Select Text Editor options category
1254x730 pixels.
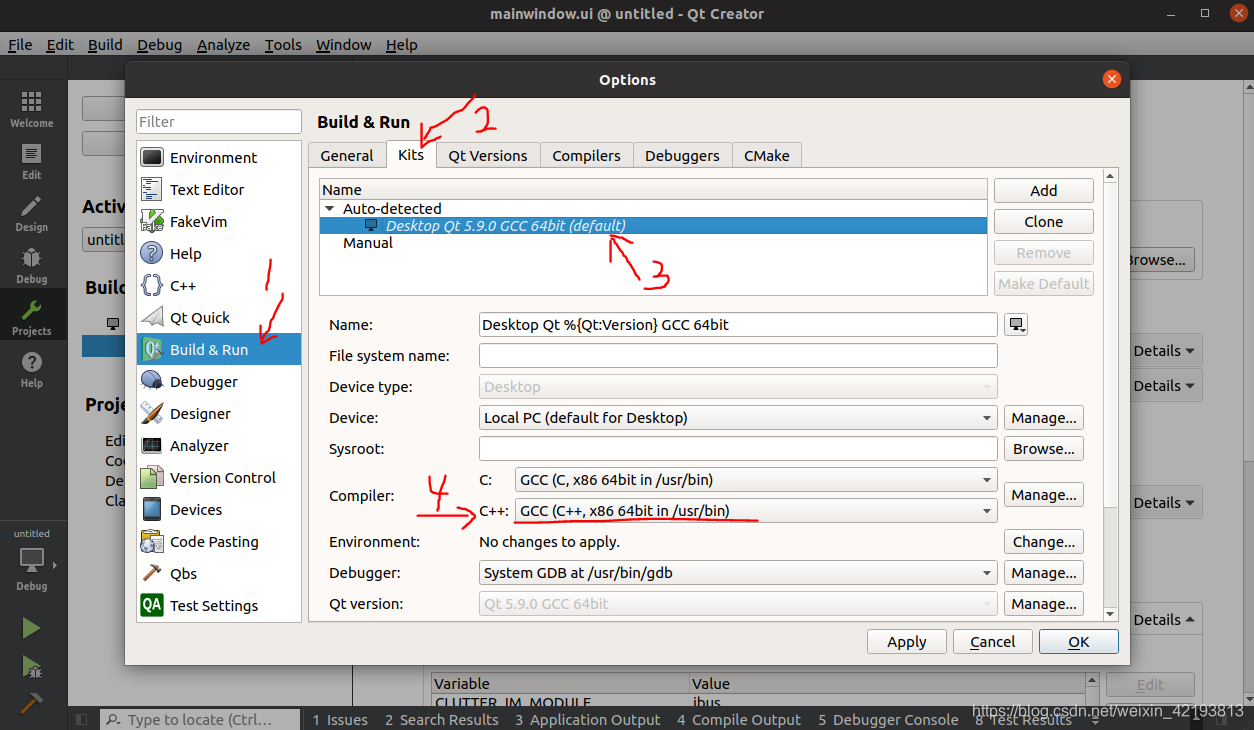(218, 189)
